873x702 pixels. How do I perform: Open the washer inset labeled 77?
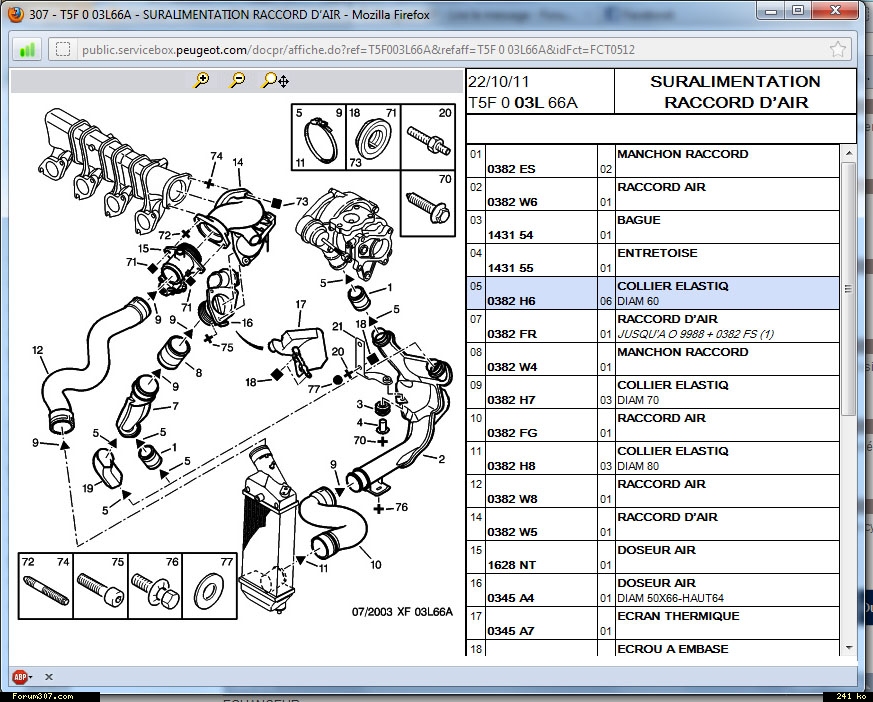209,586
